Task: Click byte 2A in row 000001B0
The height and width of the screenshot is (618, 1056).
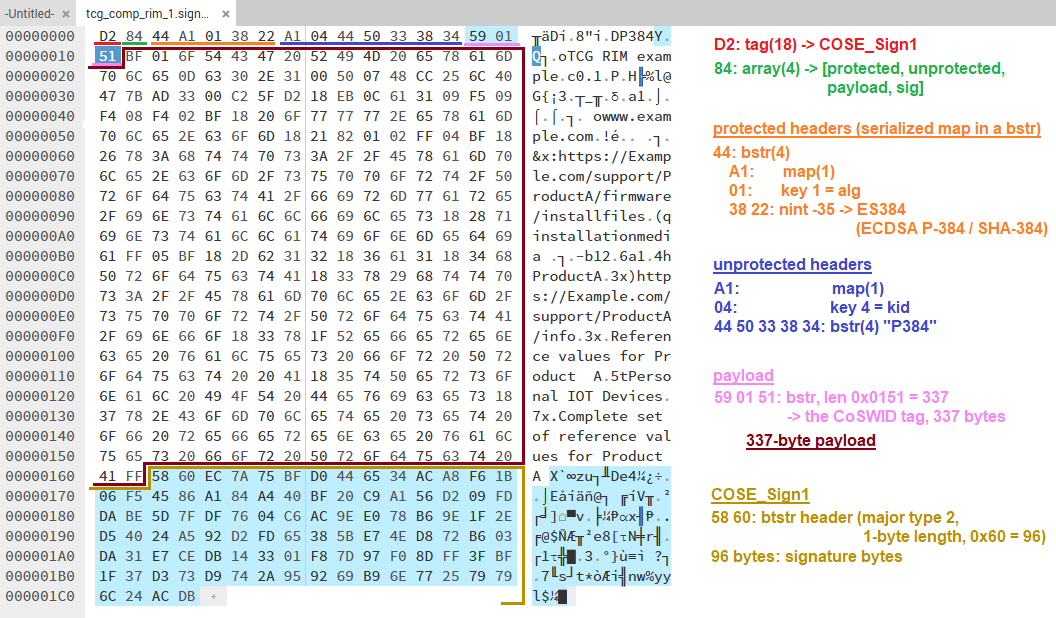Action: pos(266,577)
